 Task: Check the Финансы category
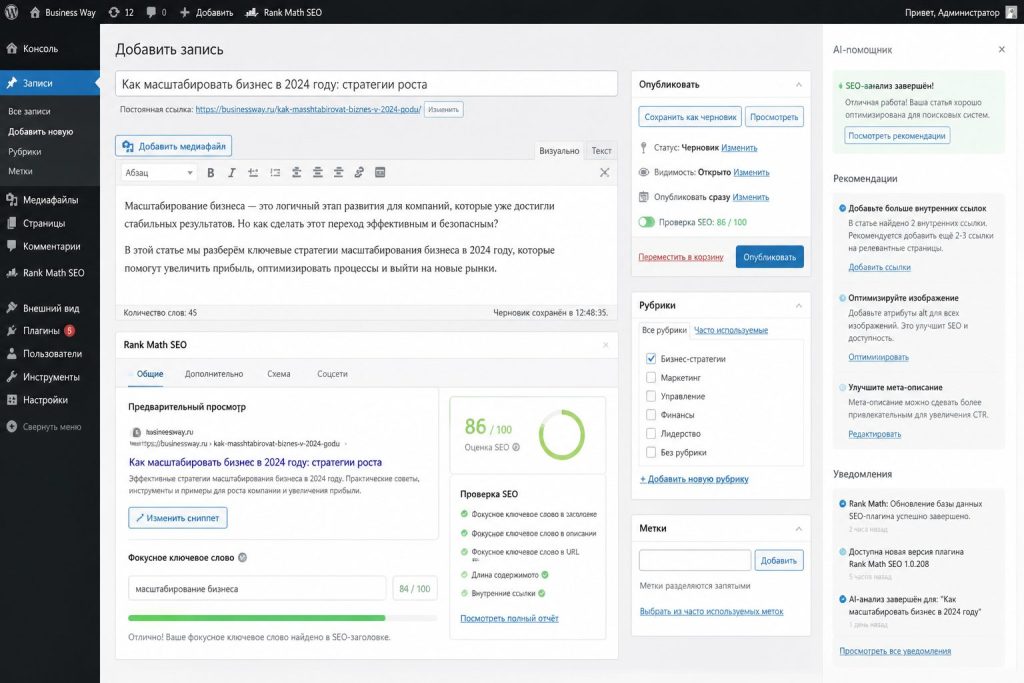[650, 415]
